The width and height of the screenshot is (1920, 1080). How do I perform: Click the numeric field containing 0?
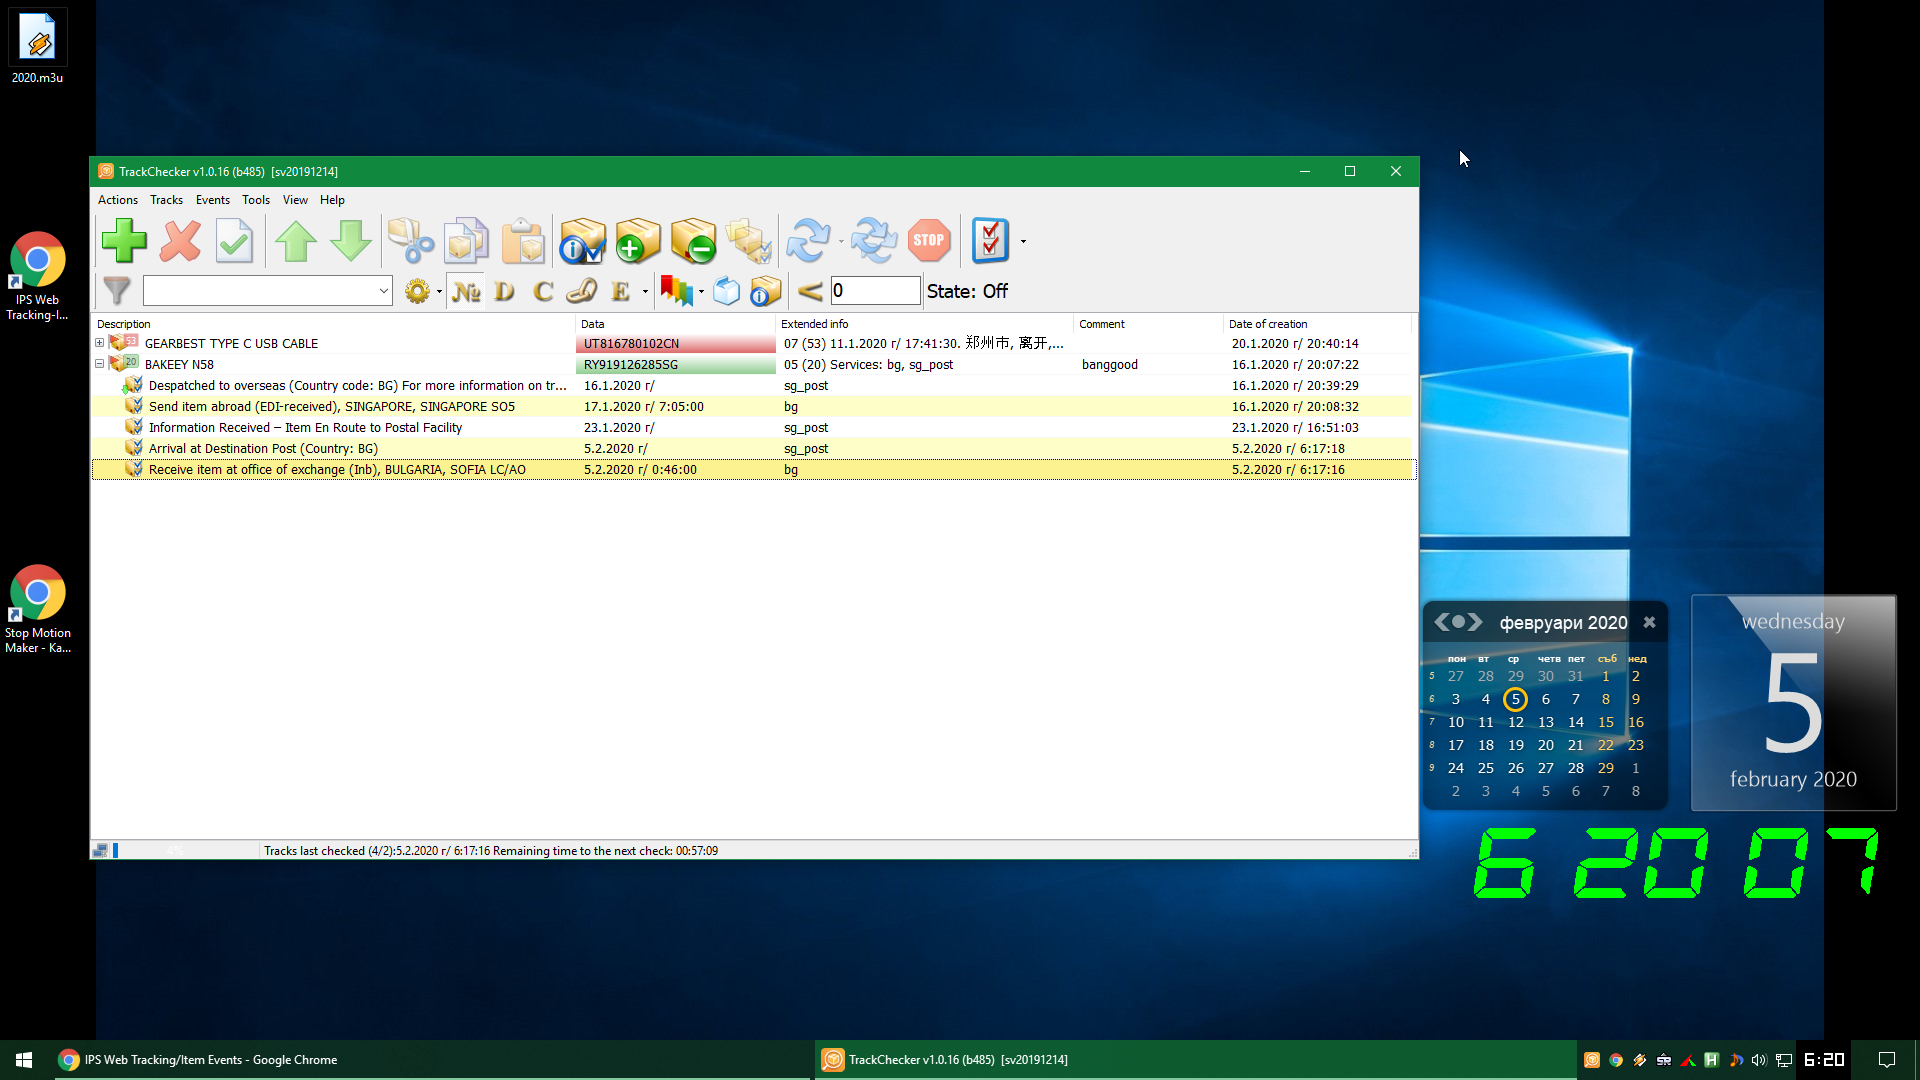point(874,291)
